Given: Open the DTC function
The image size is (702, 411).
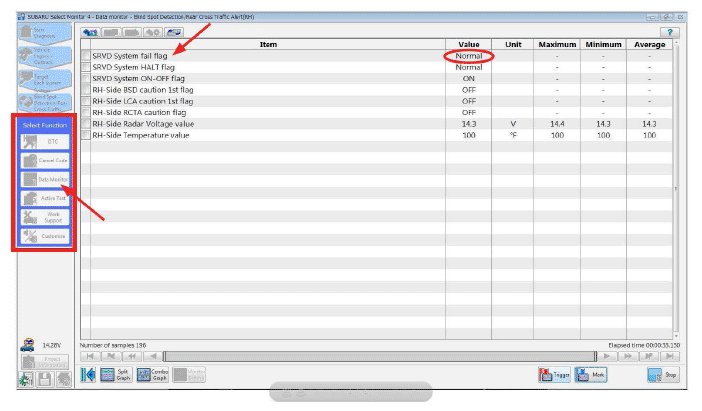Looking at the screenshot, I should 41,142.
